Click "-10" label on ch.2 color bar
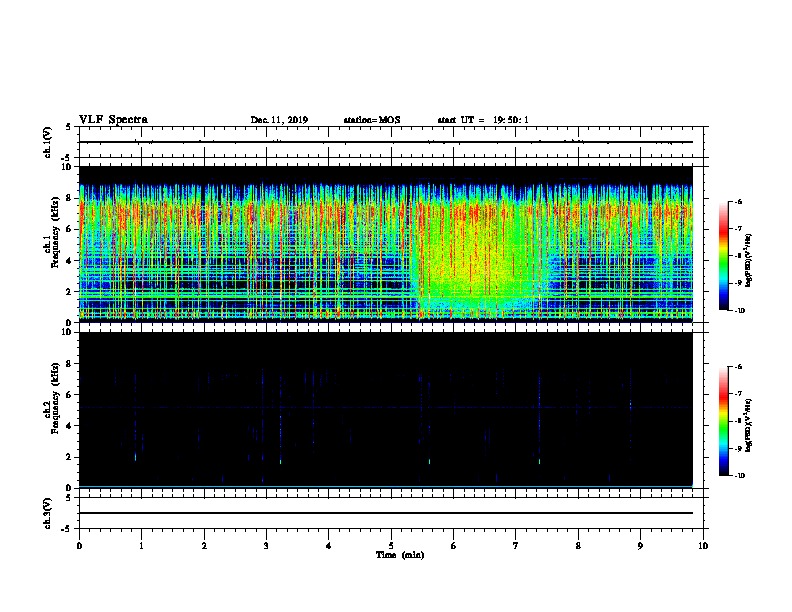 pyautogui.click(x=739, y=475)
